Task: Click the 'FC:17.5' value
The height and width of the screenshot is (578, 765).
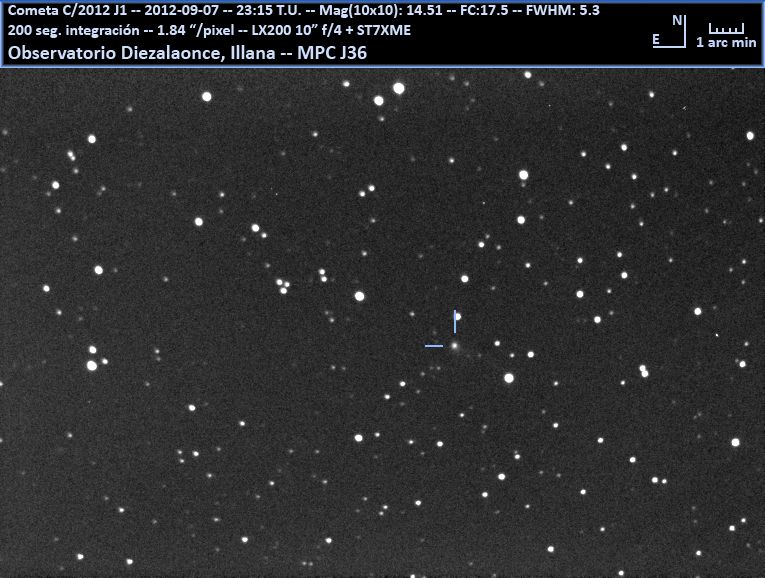Action: tap(484, 10)
